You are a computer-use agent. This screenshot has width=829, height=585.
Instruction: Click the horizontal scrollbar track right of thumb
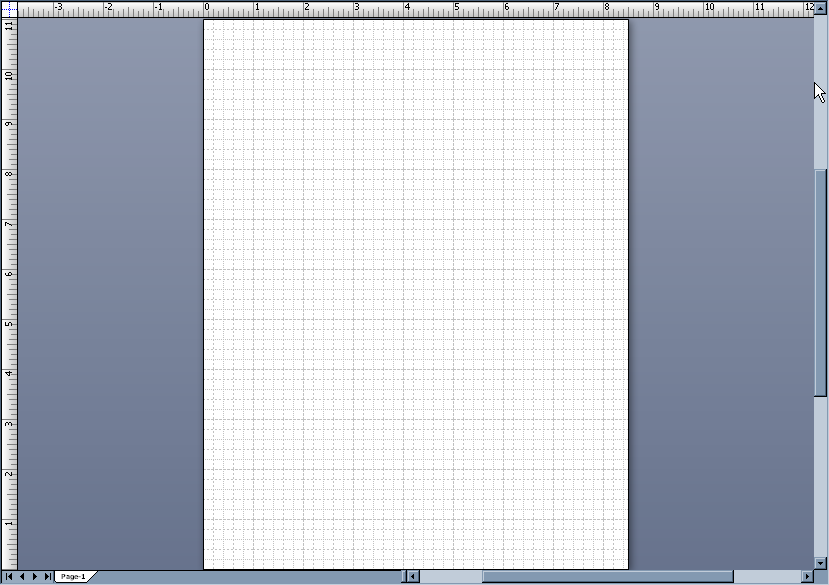(x=768, y=577)
